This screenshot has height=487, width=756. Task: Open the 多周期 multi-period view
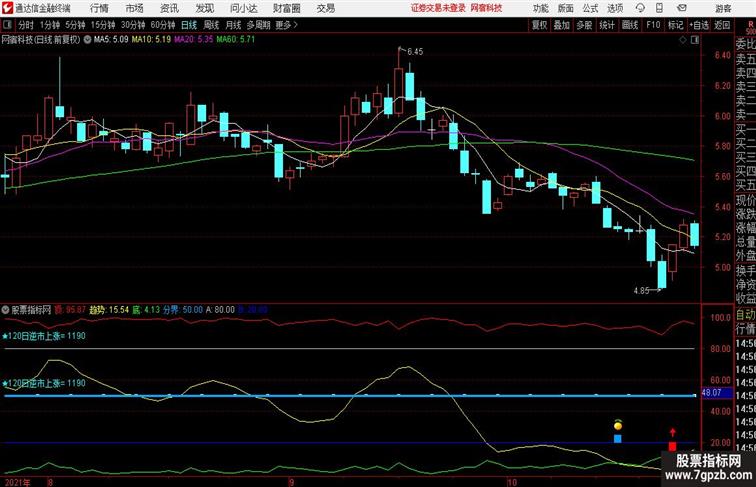(x=258, y=25)
